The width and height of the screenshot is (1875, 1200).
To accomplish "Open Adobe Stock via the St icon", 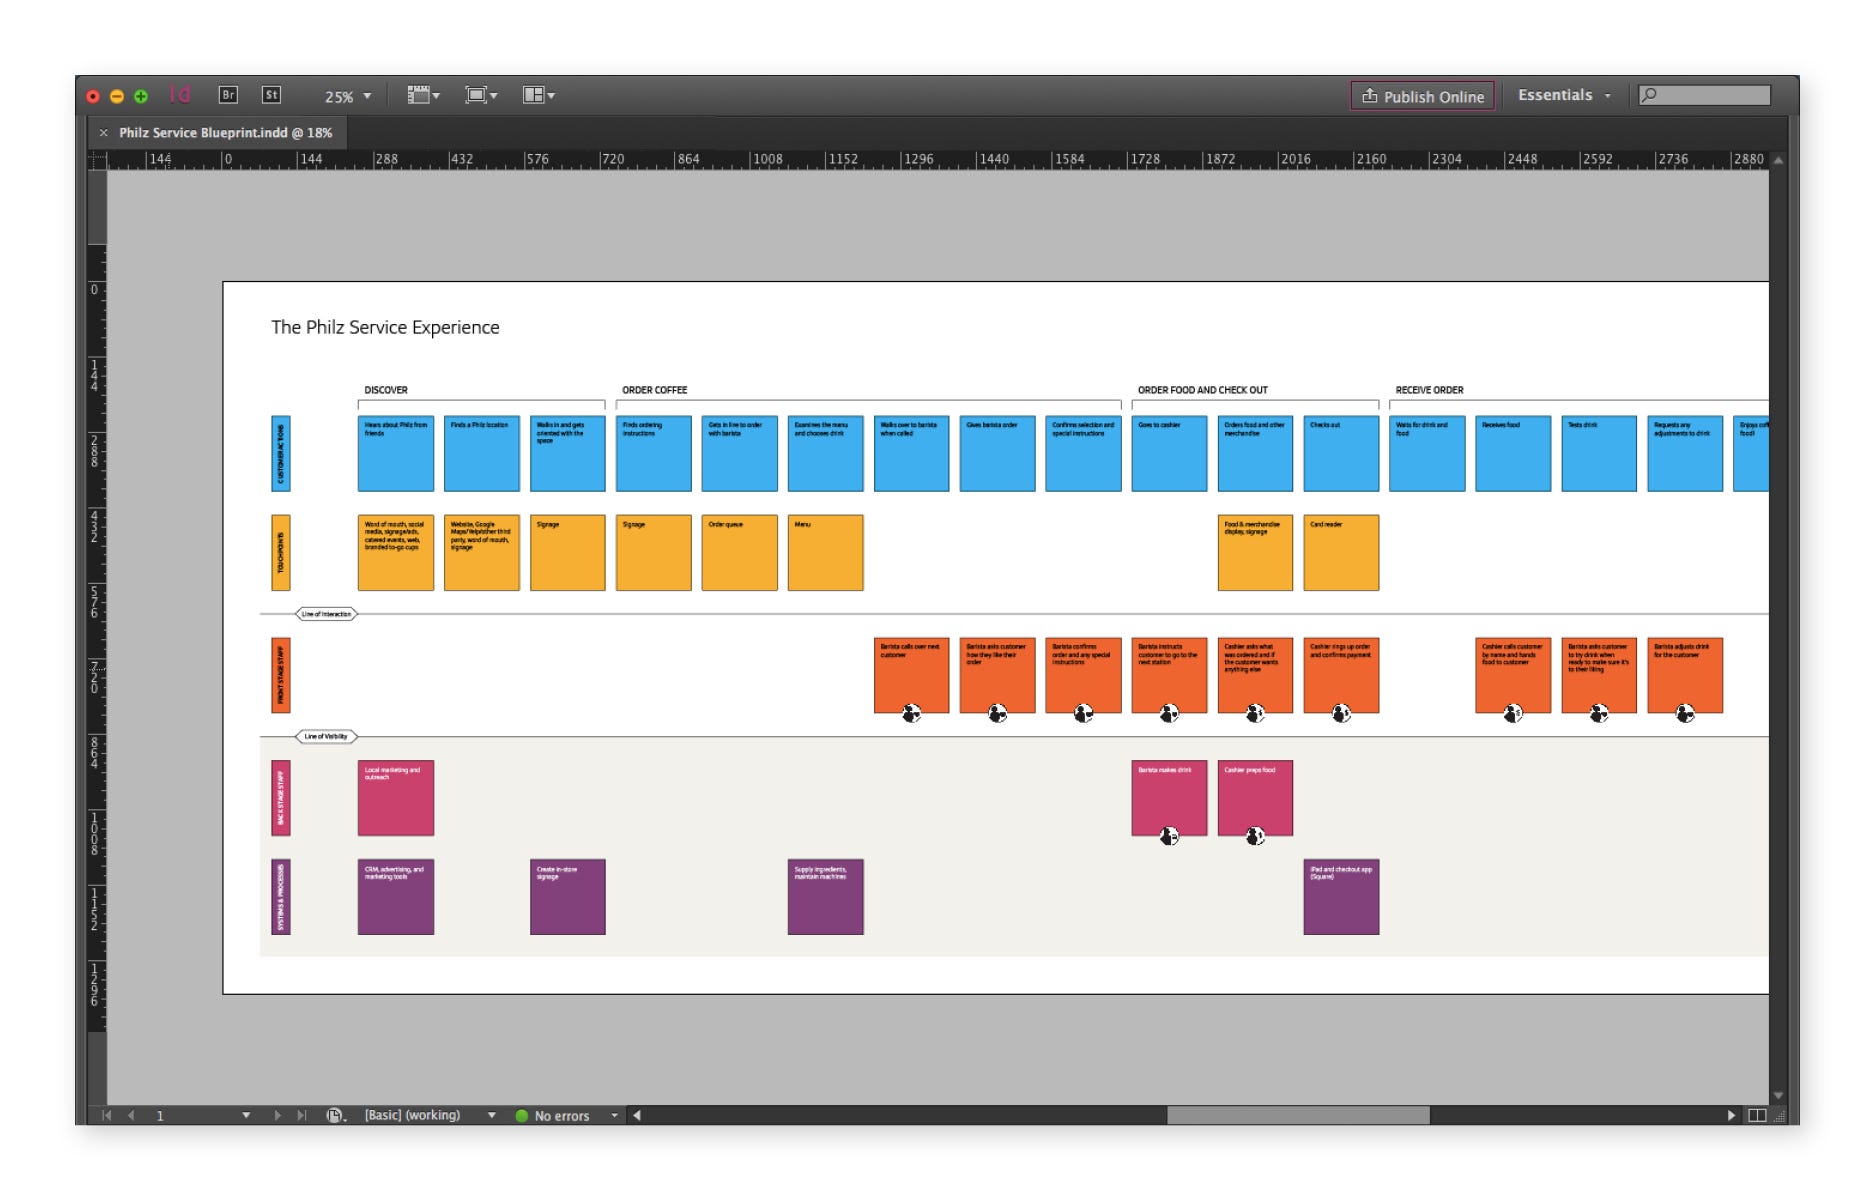I will [271, 95].
